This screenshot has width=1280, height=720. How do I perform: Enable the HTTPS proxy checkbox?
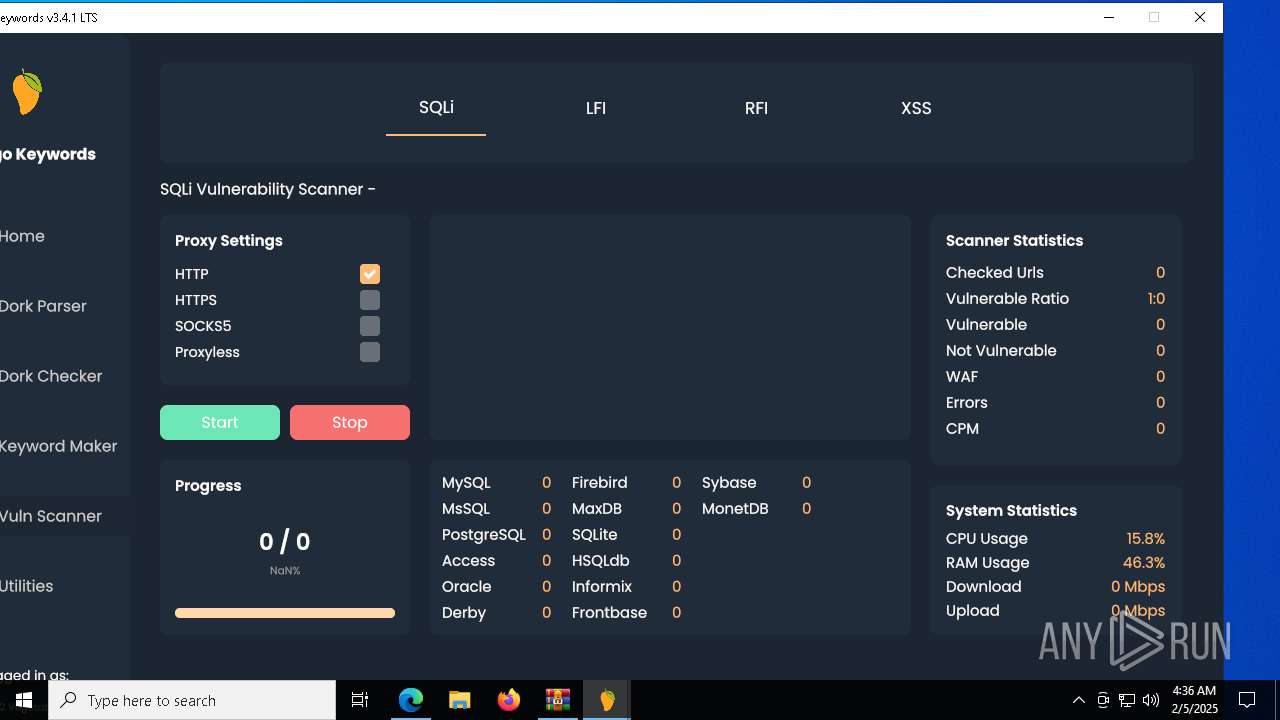tap(370, 300)
